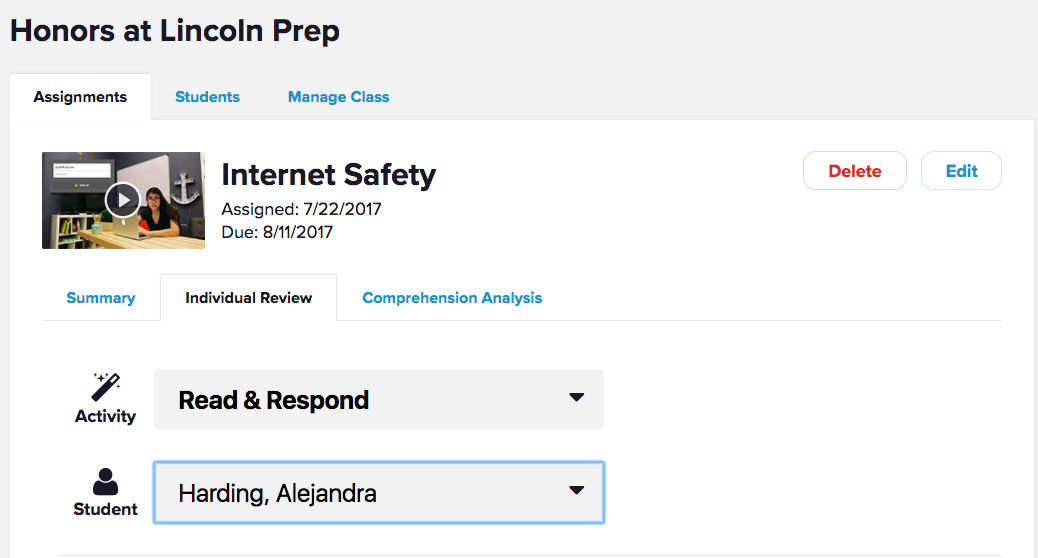The width and height of the screenshot is (1038, 558).
Task: Delete the Internet Safety assignment
Action: pyautogui.click(x=854, y=171)
